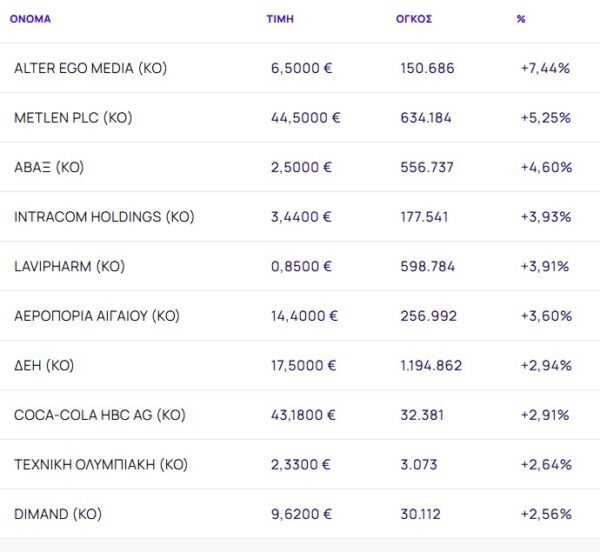
Task: Click the ΟΓΚΟΣ column header
Action: [414, 19]
